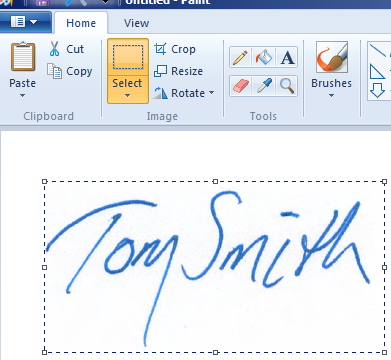Select the Pencil tool

click(x=241, y=57)
